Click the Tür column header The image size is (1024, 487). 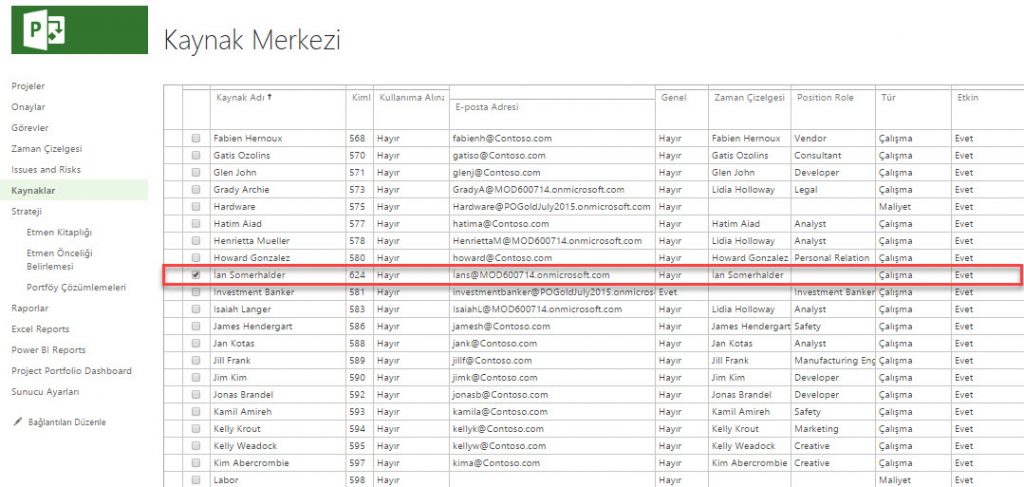coord(888,98)
